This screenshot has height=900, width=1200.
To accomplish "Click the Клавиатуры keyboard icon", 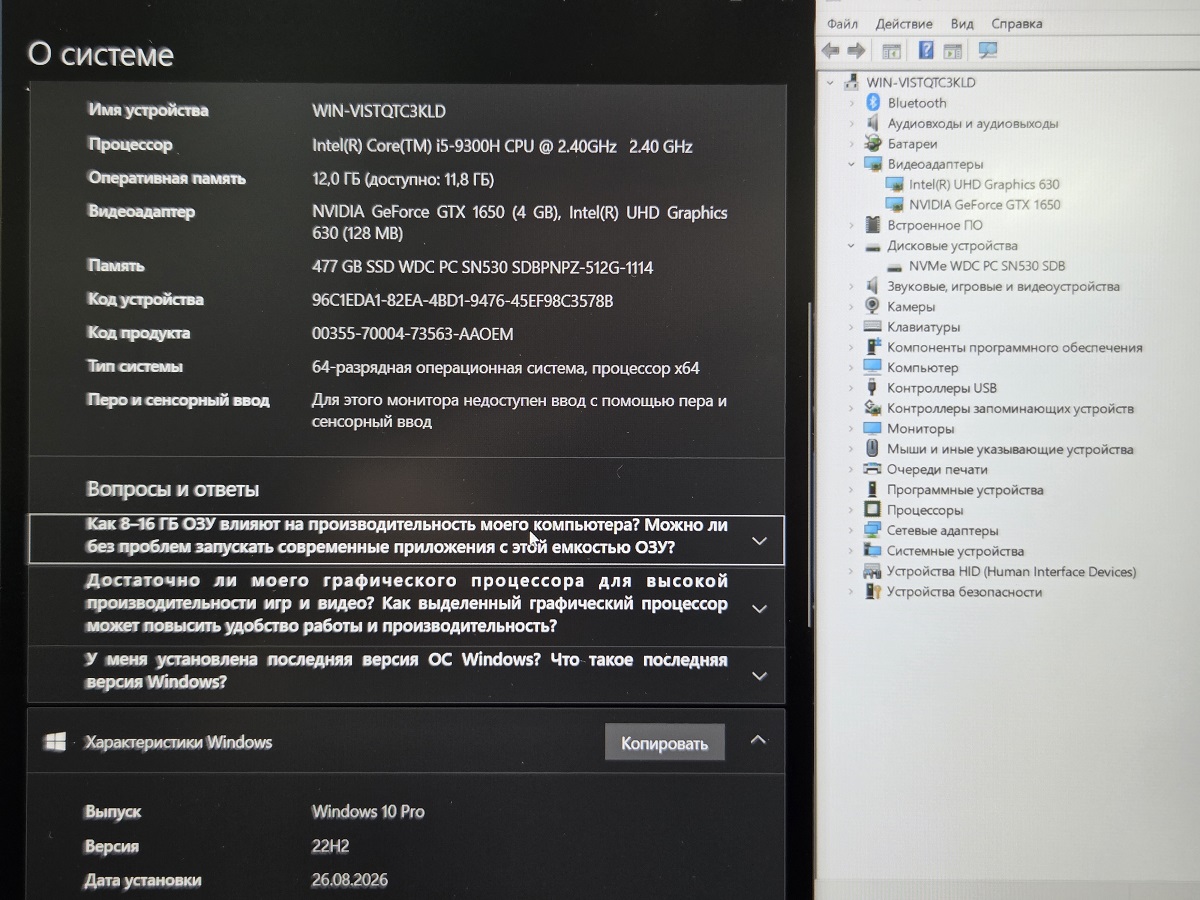I will click(x=872, y=327).
